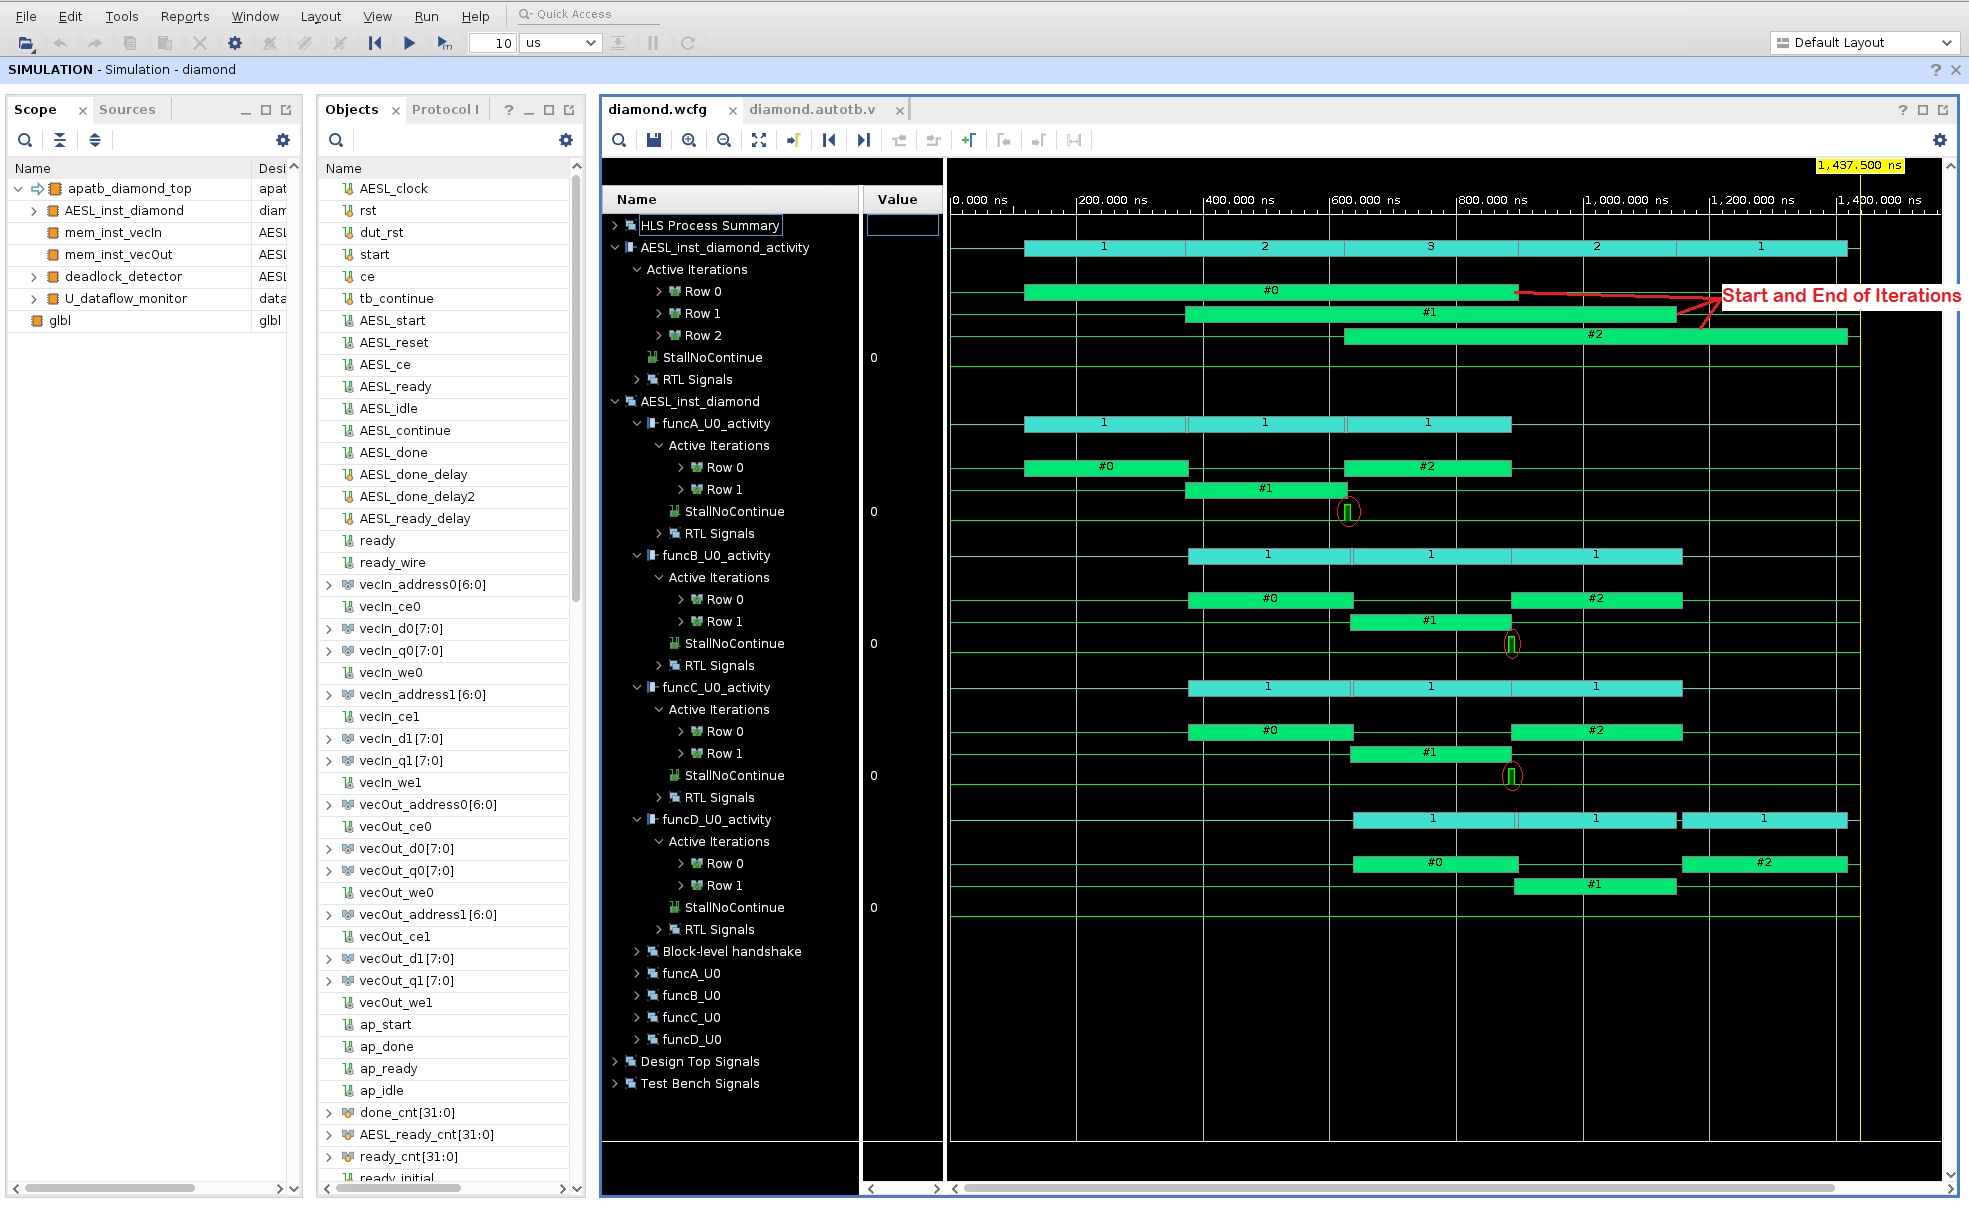The image size is (1969, 1209).
Task: Click the Run simulation play button
Action: pos(409,42)
